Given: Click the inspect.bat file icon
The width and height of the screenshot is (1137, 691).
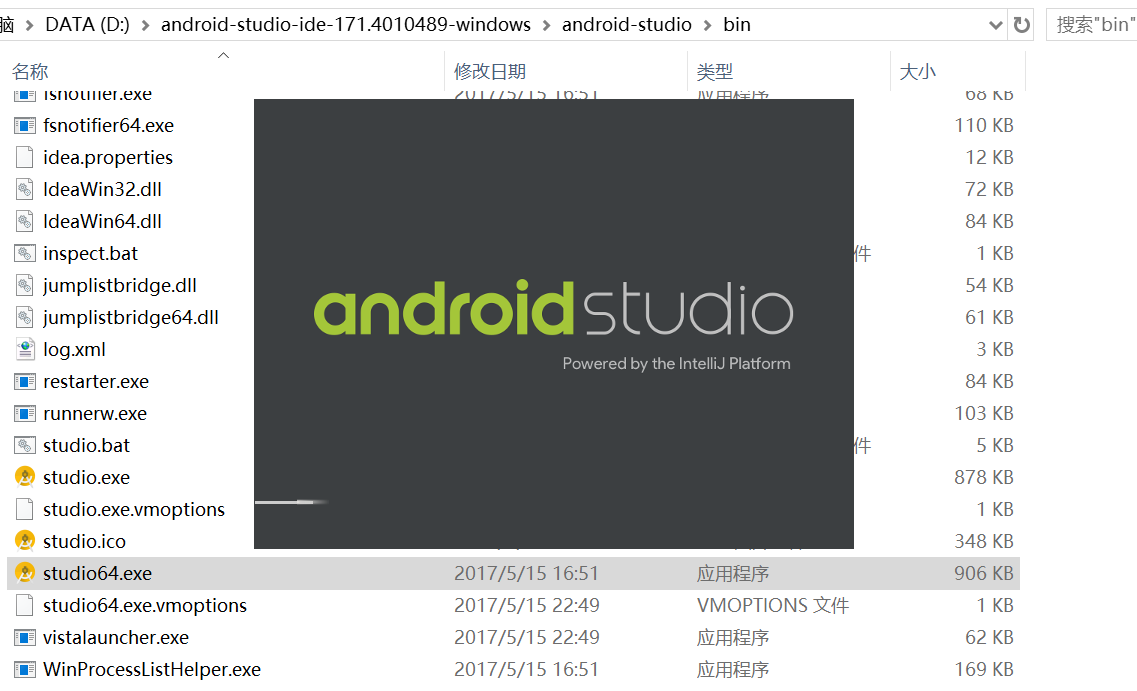Looking at the screenshot, I should tap(25, 253).
